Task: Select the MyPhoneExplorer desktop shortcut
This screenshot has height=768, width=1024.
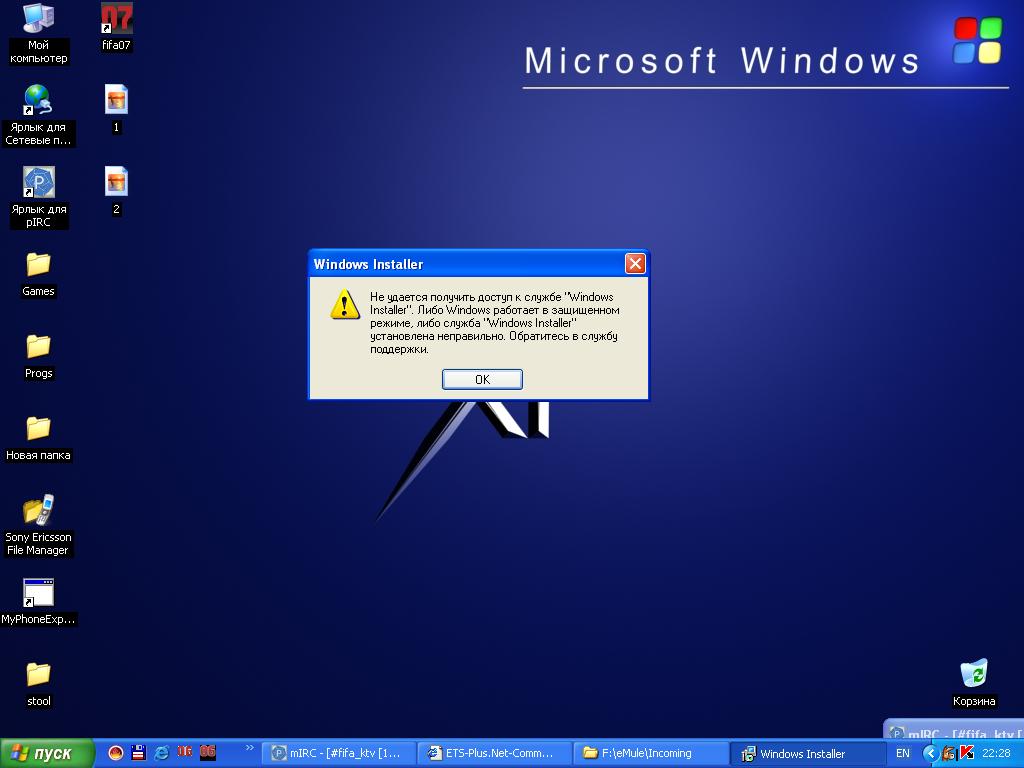Action: coord(38,593)
